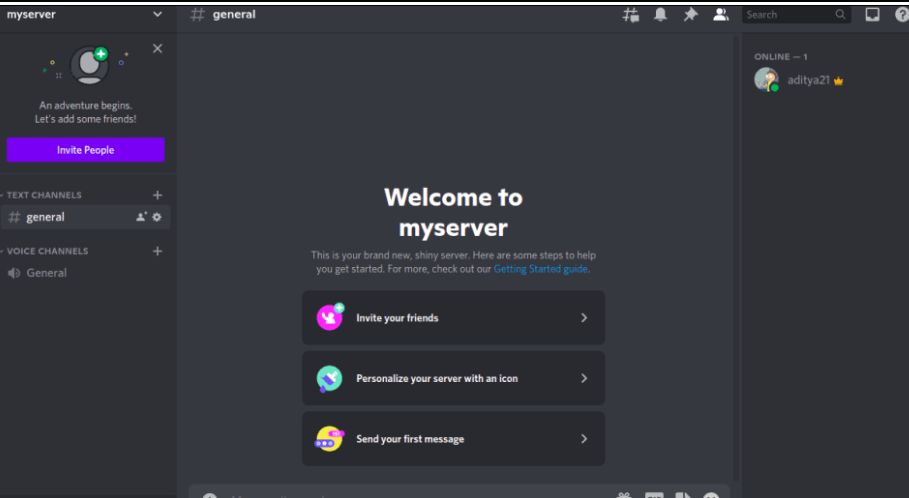Click the #general channel title in header

coord(234,14)
